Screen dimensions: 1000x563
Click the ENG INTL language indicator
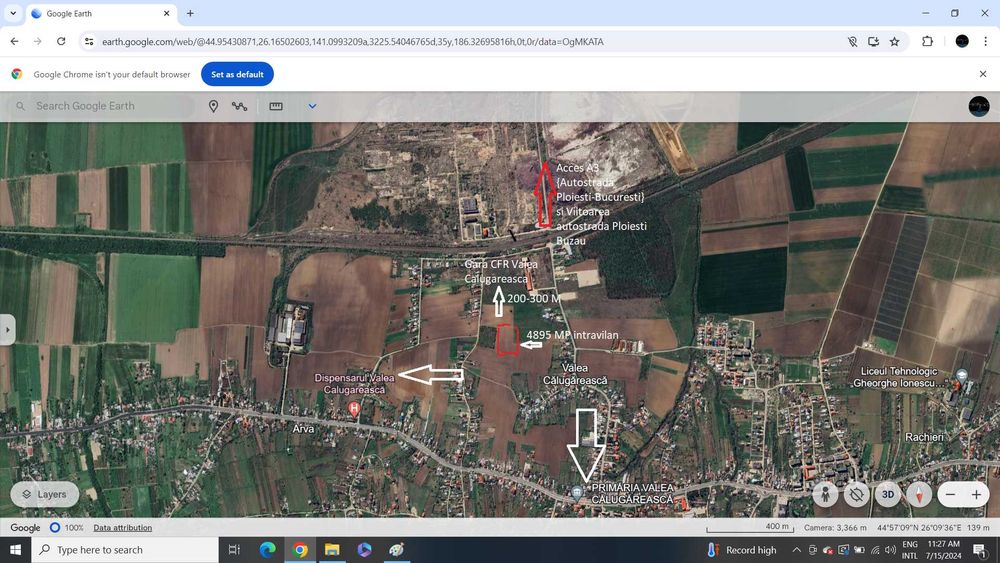click(x=909, y=550)
